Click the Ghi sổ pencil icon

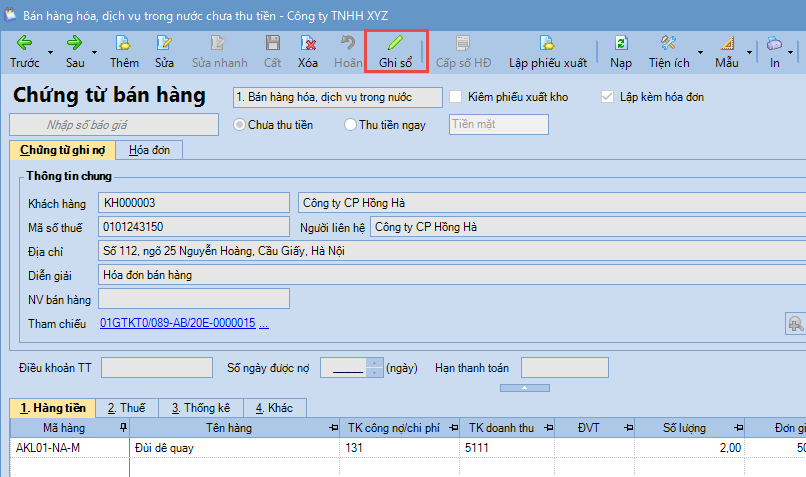tap(395, 43)
